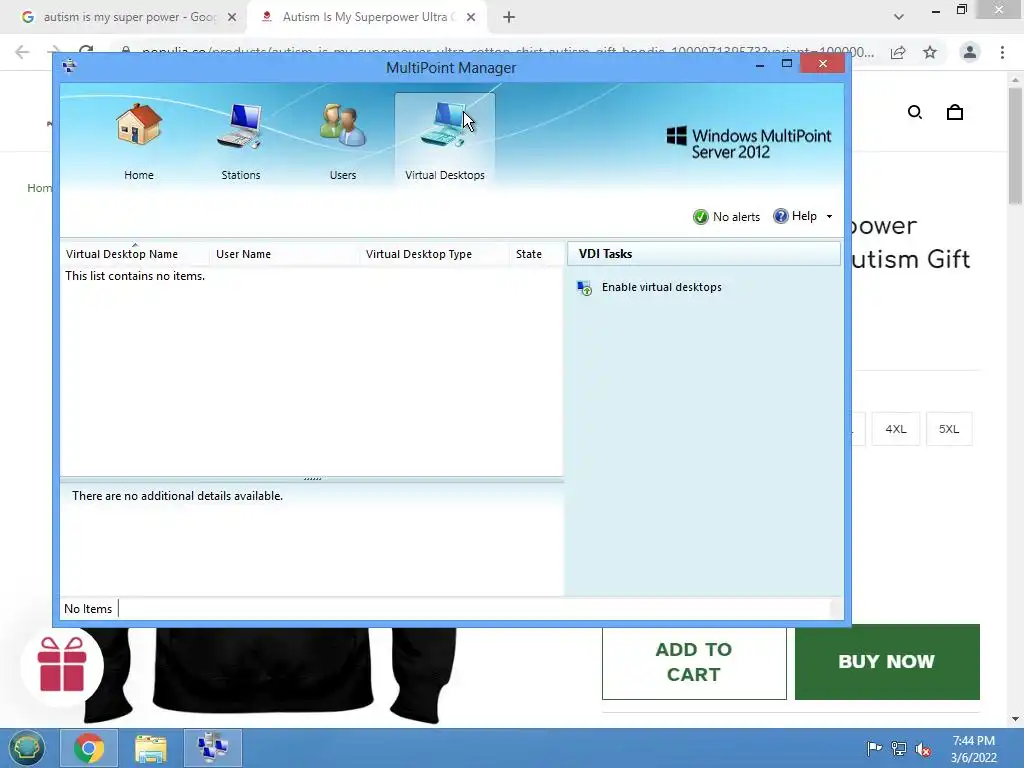Open the Help button
The width and height of the screenshot is (1024, 768).
pyautogui.click(x=795, y=216)
